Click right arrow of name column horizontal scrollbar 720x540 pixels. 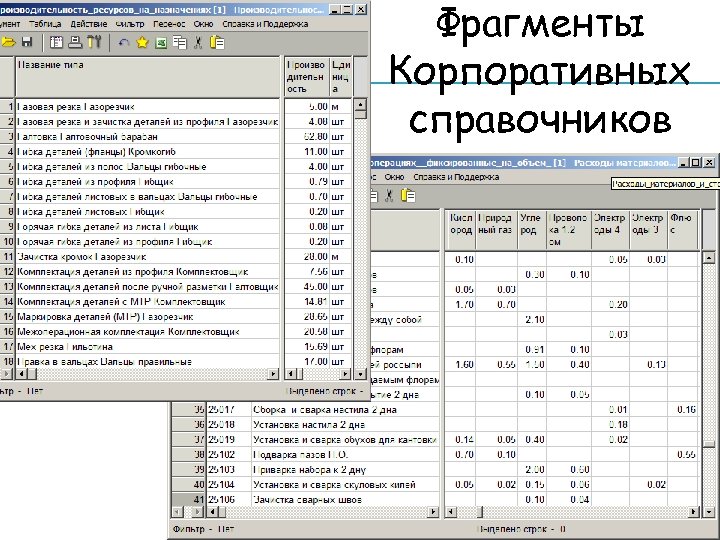point(273,374)
